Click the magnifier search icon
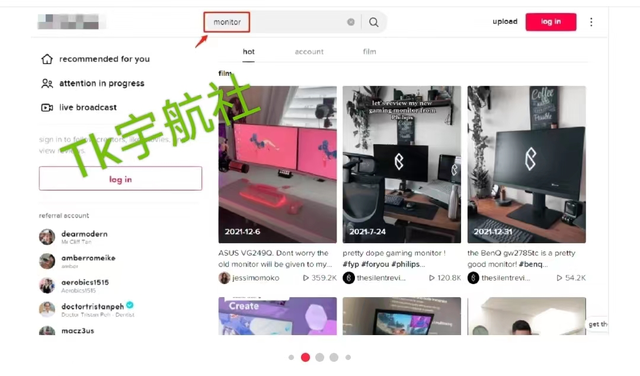Screen dimensions: 640x376 click(x=373, y=22)
